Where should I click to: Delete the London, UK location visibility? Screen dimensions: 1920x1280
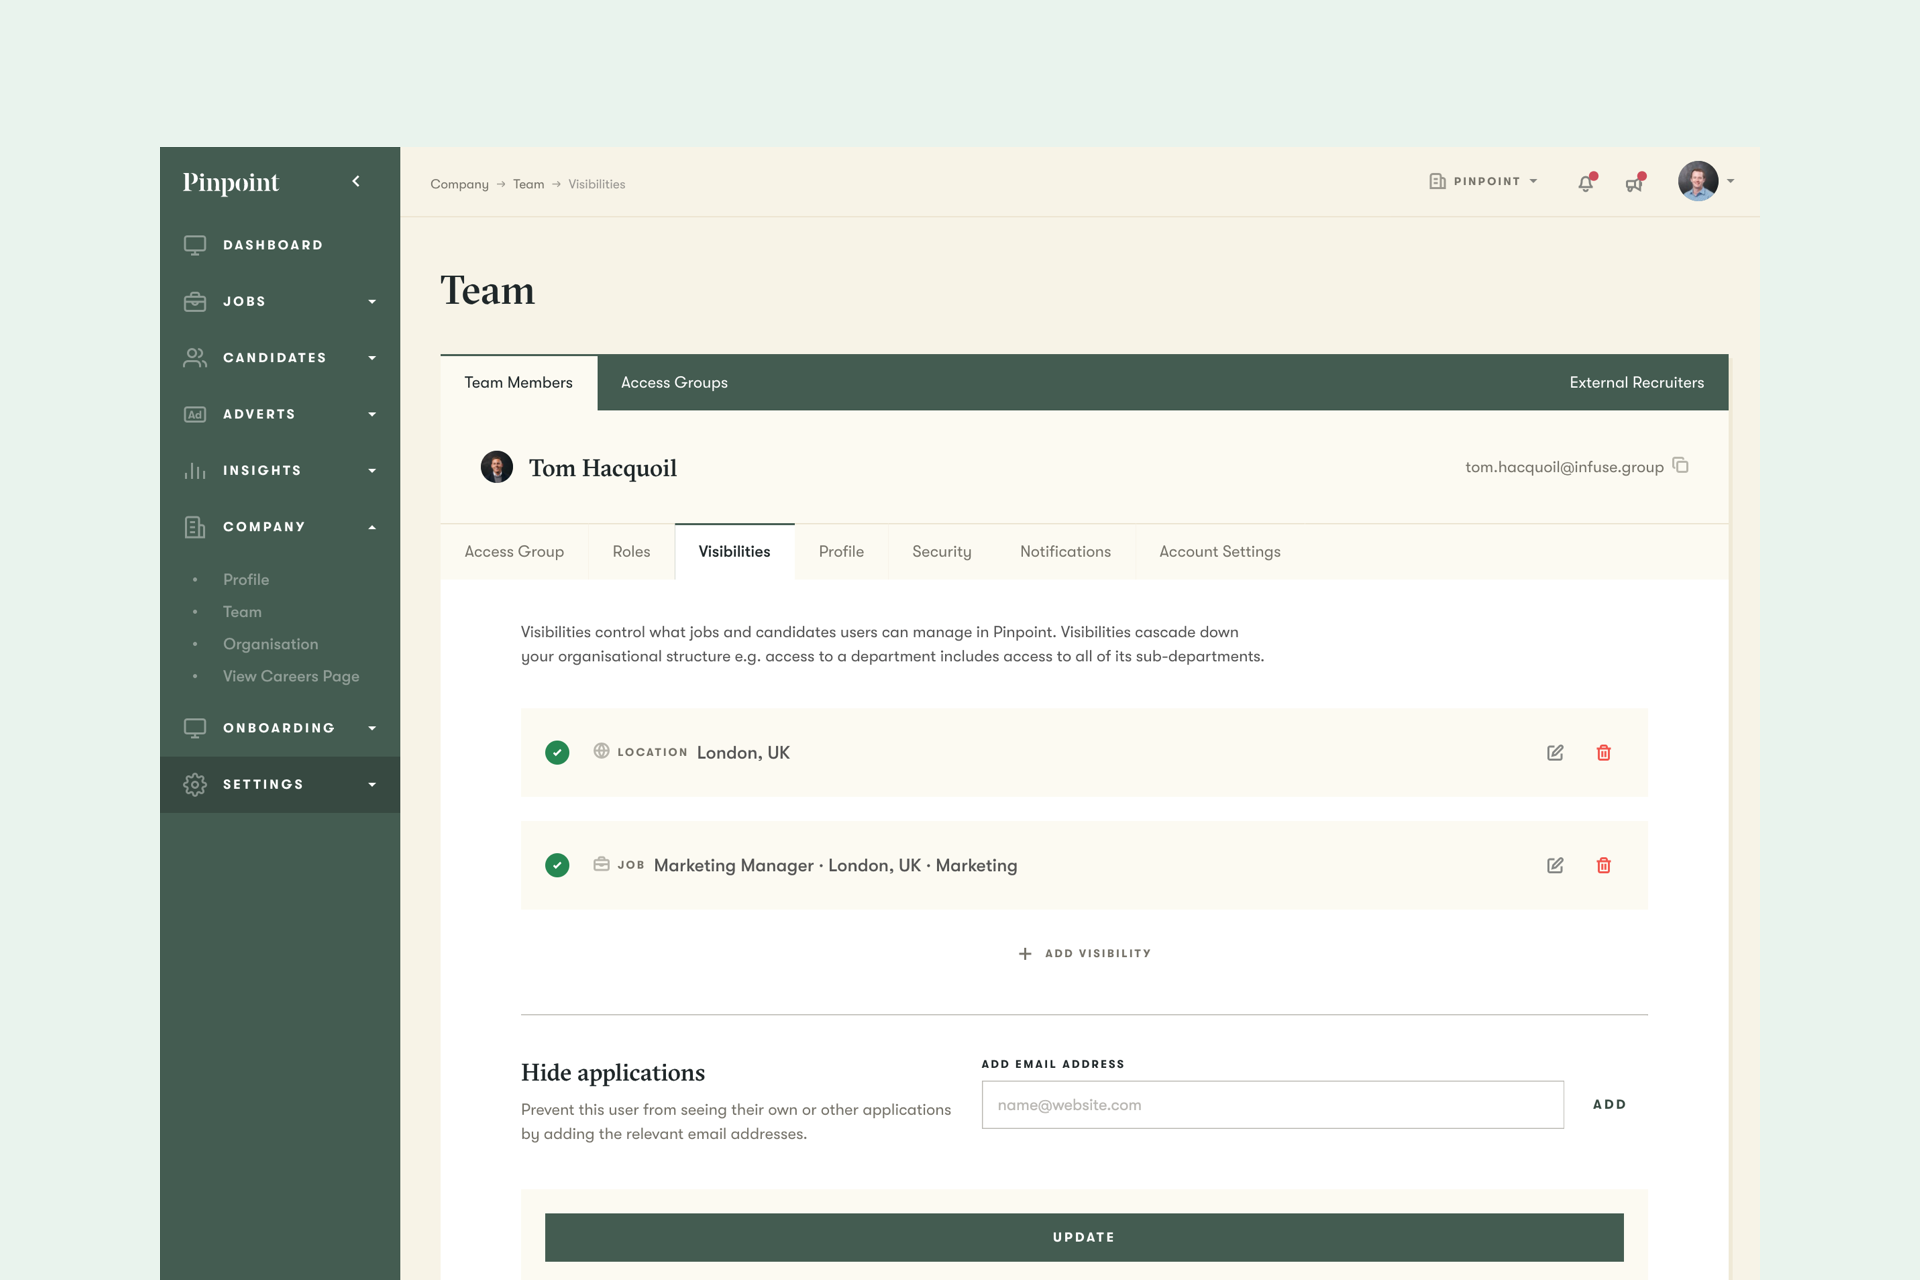point(1604,753)
